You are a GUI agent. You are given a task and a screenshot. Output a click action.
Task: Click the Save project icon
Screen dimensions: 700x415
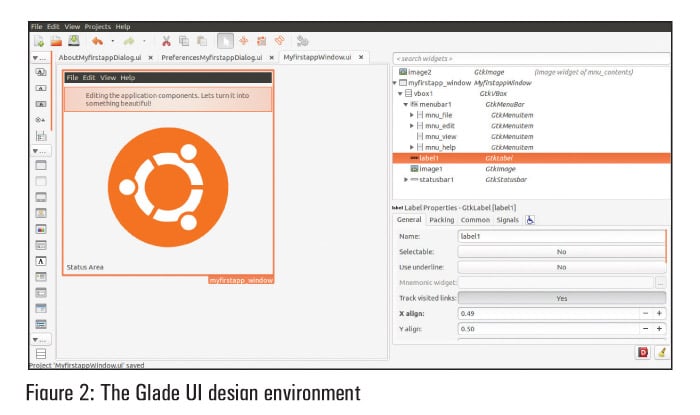[73, 41]
